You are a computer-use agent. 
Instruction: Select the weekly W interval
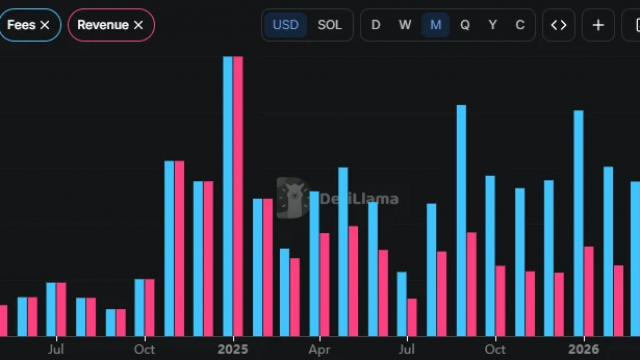pyautogui.click(x=405, y=25)
